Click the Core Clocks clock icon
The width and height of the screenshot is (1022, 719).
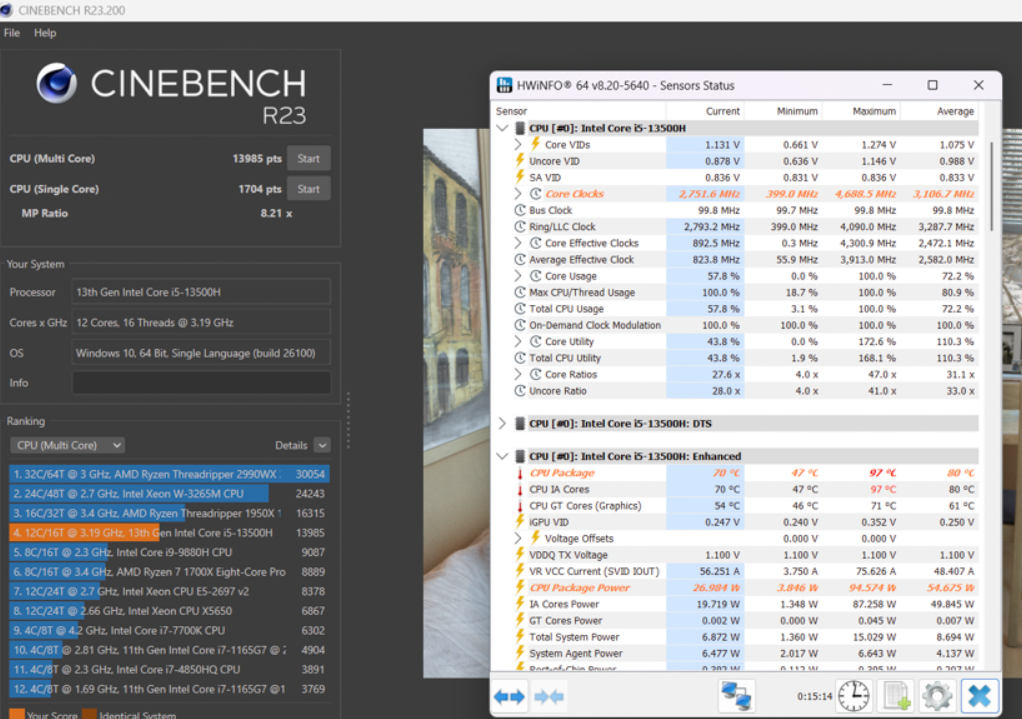[x=535, y=194]
